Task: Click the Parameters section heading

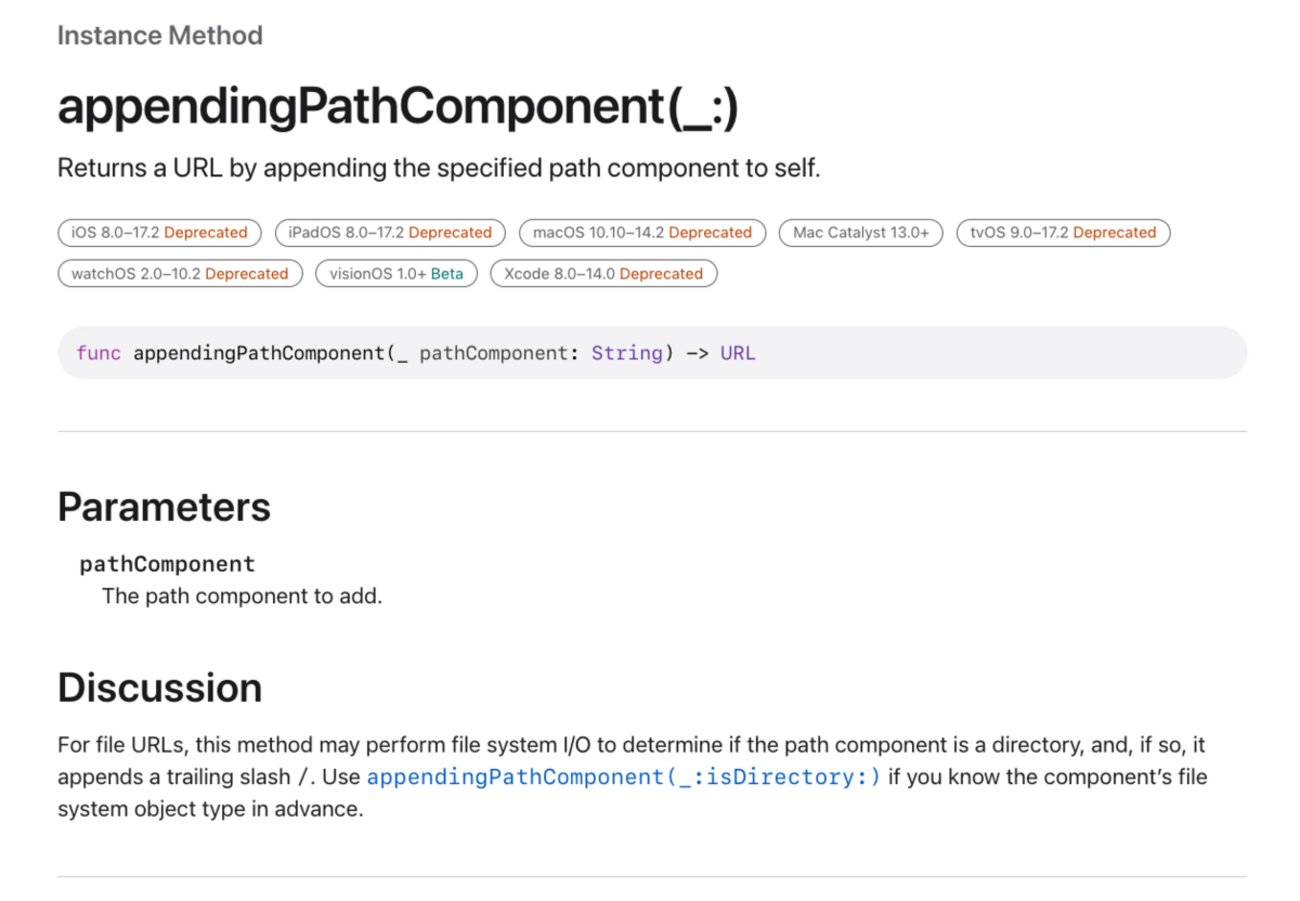Action: coord(164,507)
